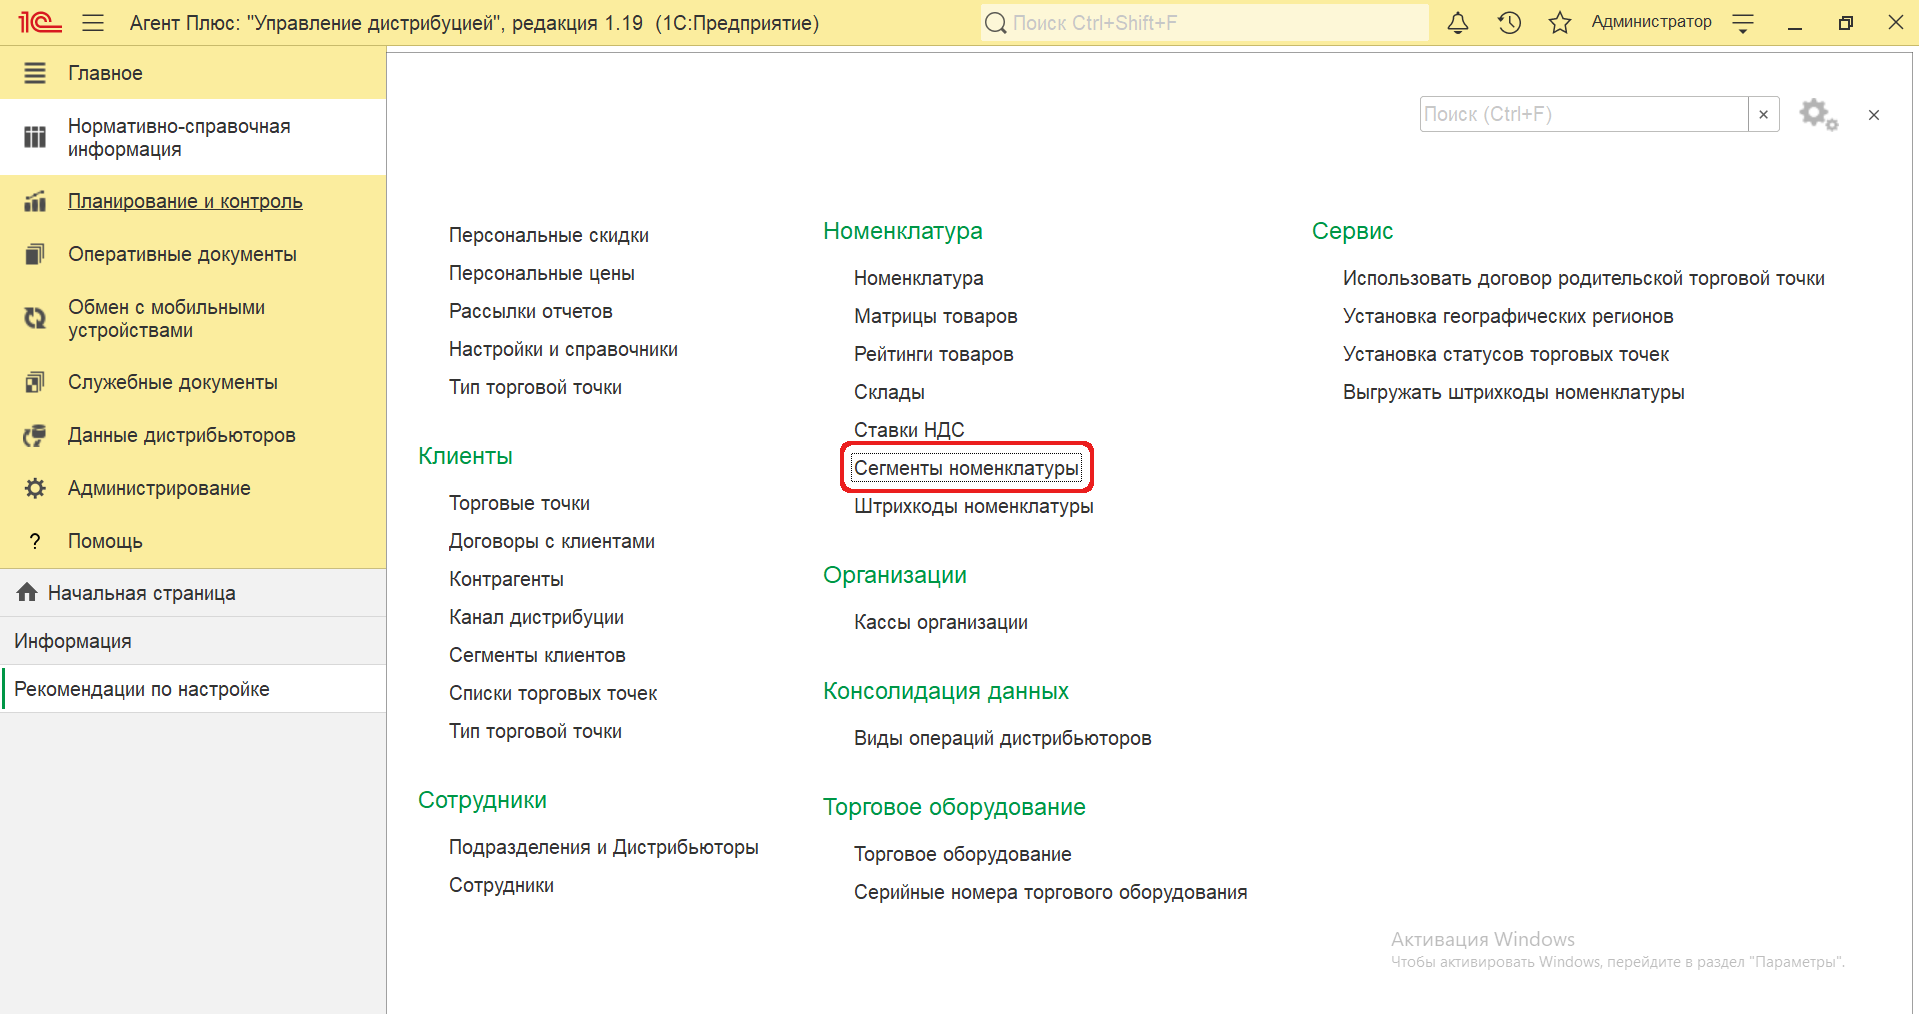This screenshot has height=1014, width=1919.
Task: Focus the section search field Поиск (Ctrl+F)
Action: 1584,114
